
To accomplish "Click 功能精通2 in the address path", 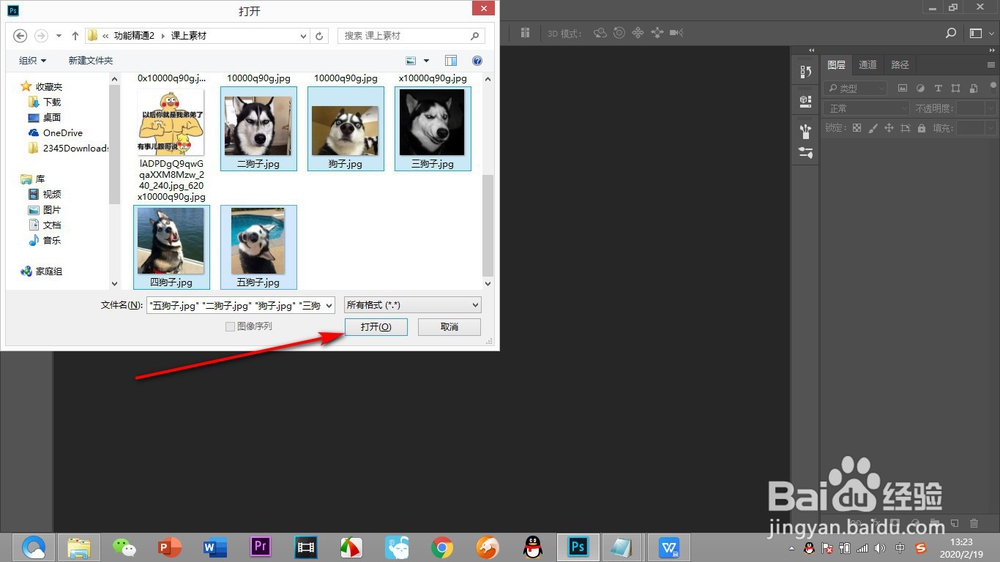I will tap(134, 36).
